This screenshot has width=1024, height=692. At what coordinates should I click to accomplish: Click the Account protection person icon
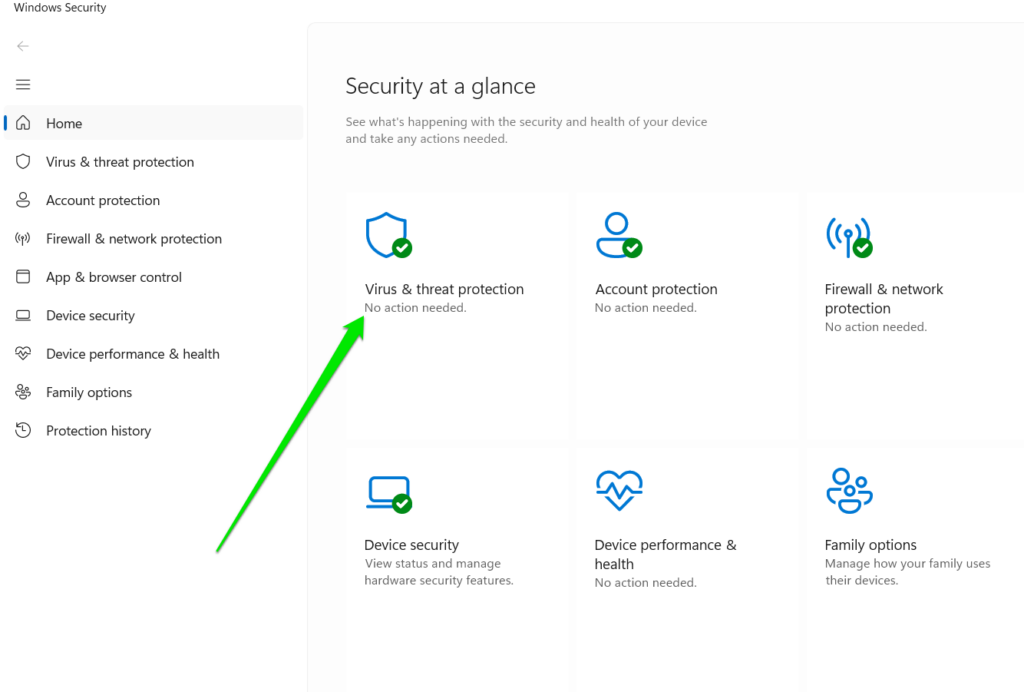pyautogui.click(x=619, y=233)
